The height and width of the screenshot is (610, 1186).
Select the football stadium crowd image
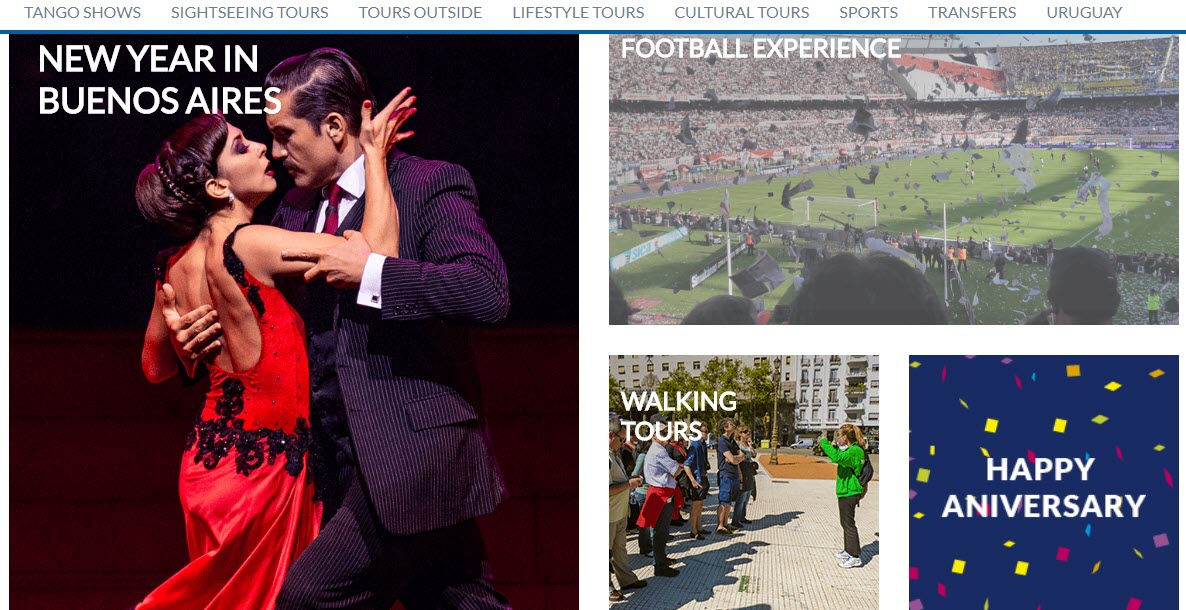point(893,179)
